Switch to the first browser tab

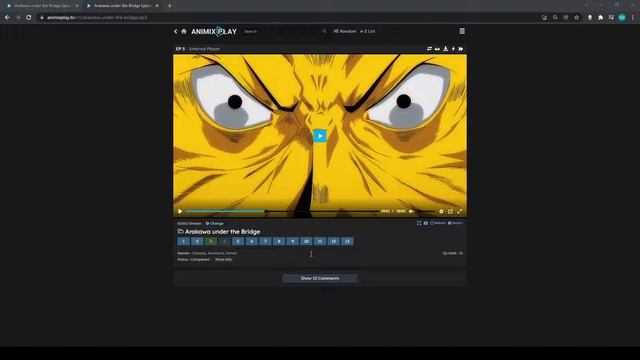coord(41,6)
